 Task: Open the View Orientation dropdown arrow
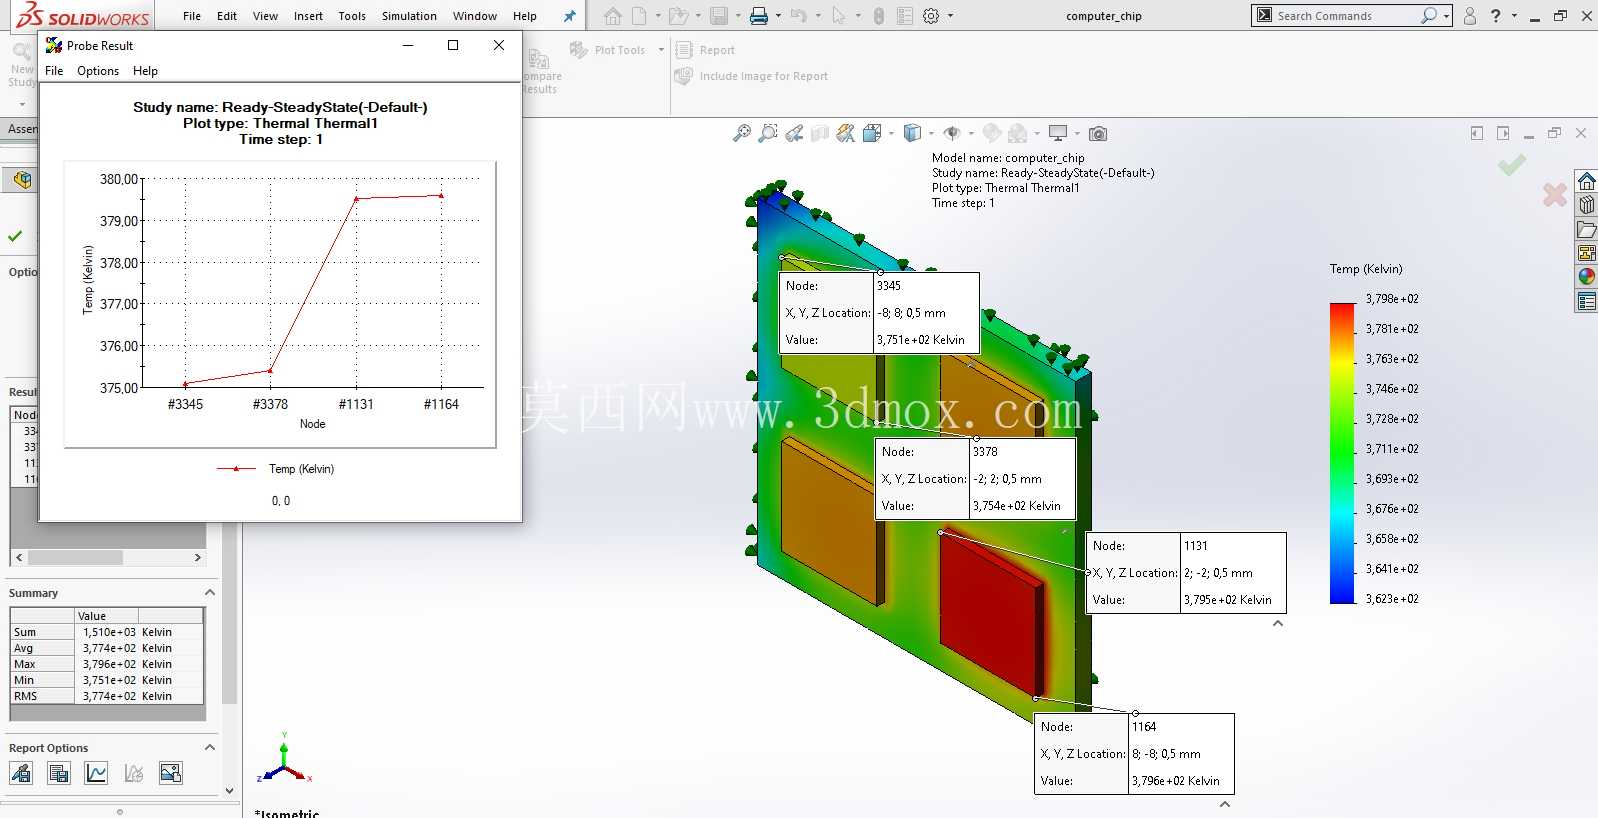[891, 133]
